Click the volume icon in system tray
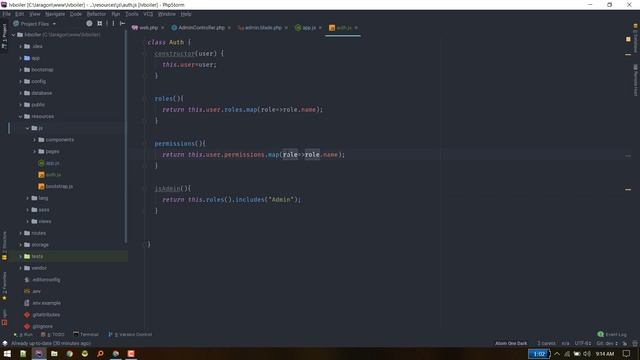Viewport: 640px width, 360px height. tap(587, 353)
